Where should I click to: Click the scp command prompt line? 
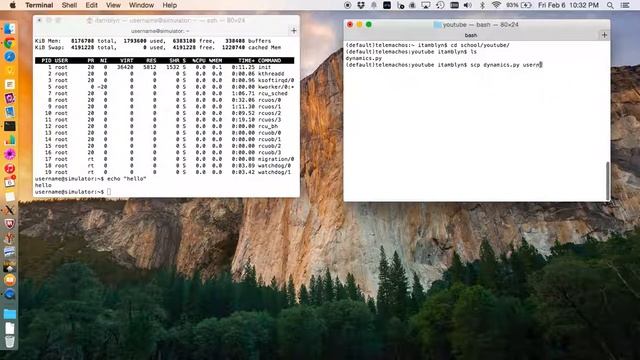pyautogui.click(x=444, y=65)
